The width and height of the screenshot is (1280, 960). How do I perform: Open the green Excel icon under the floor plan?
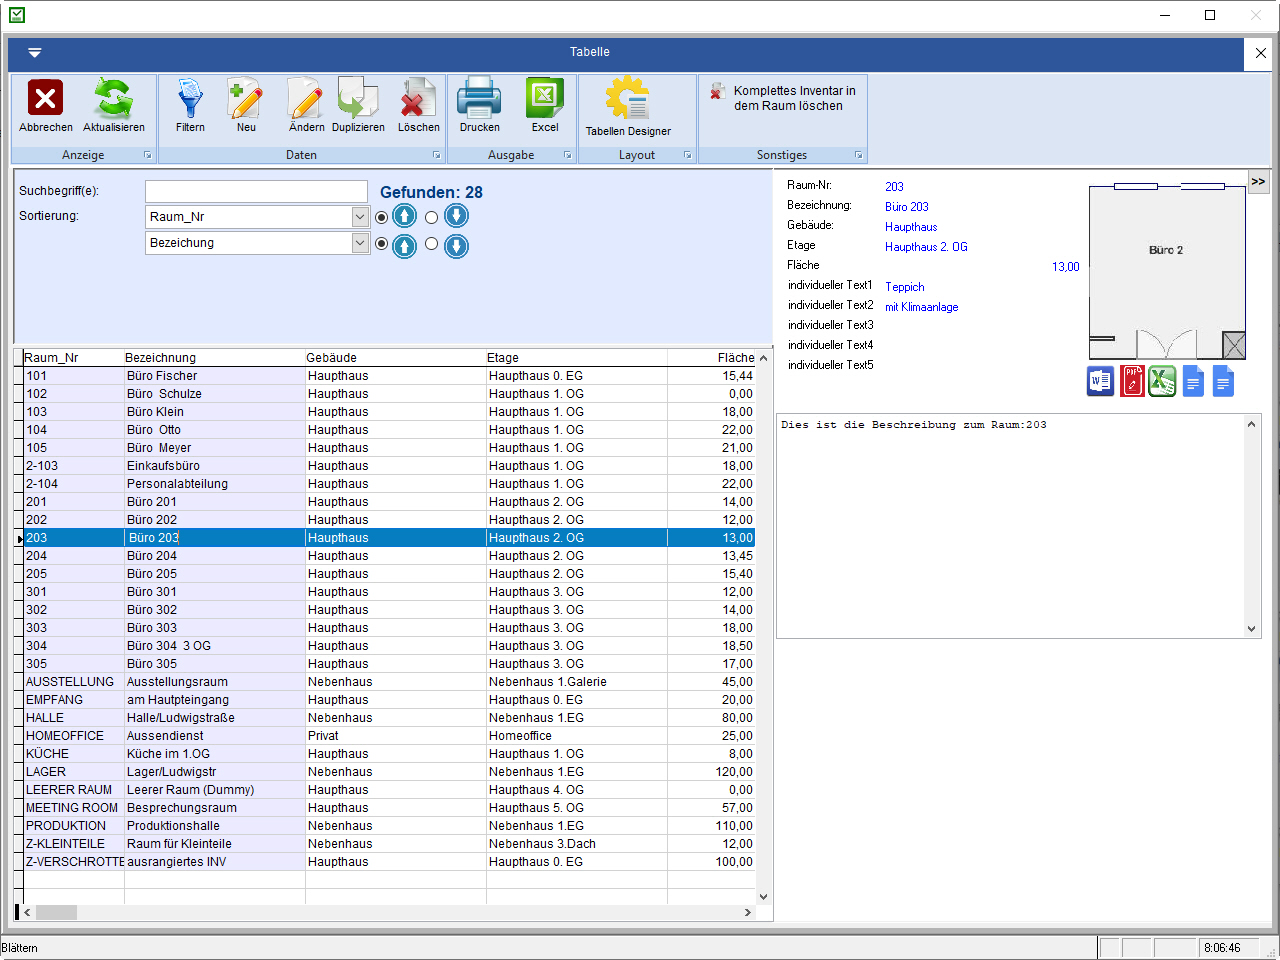tap(1162, 381)
